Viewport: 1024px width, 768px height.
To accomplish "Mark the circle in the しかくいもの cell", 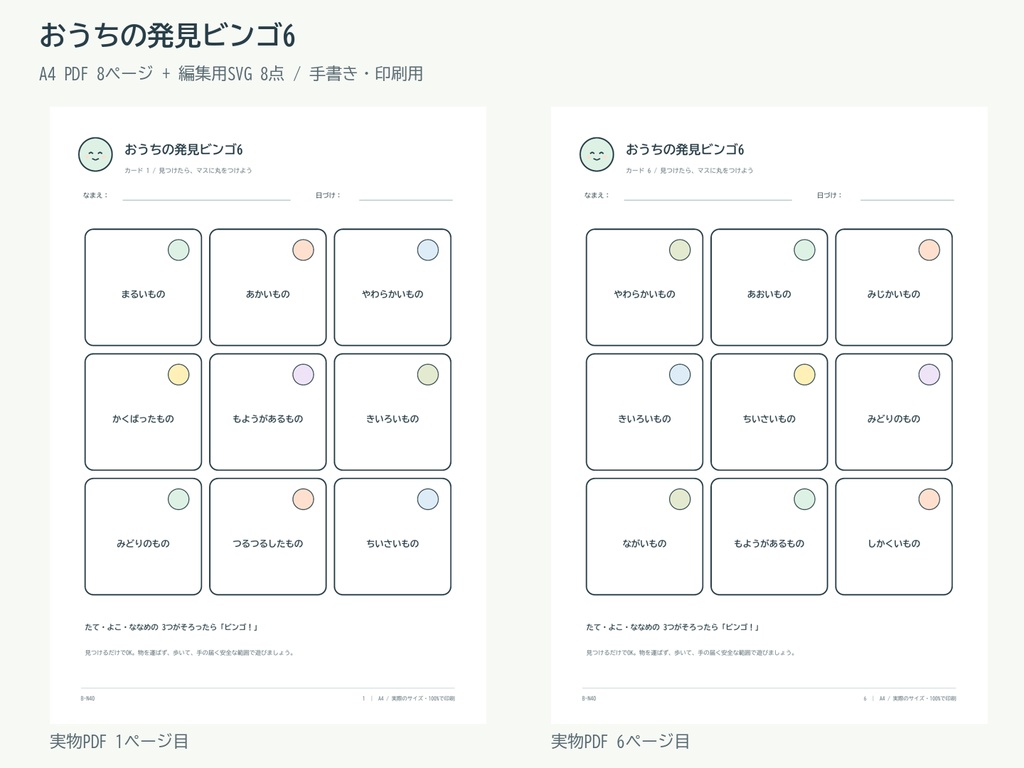I will pyautogui.click(x=929, y=500).
